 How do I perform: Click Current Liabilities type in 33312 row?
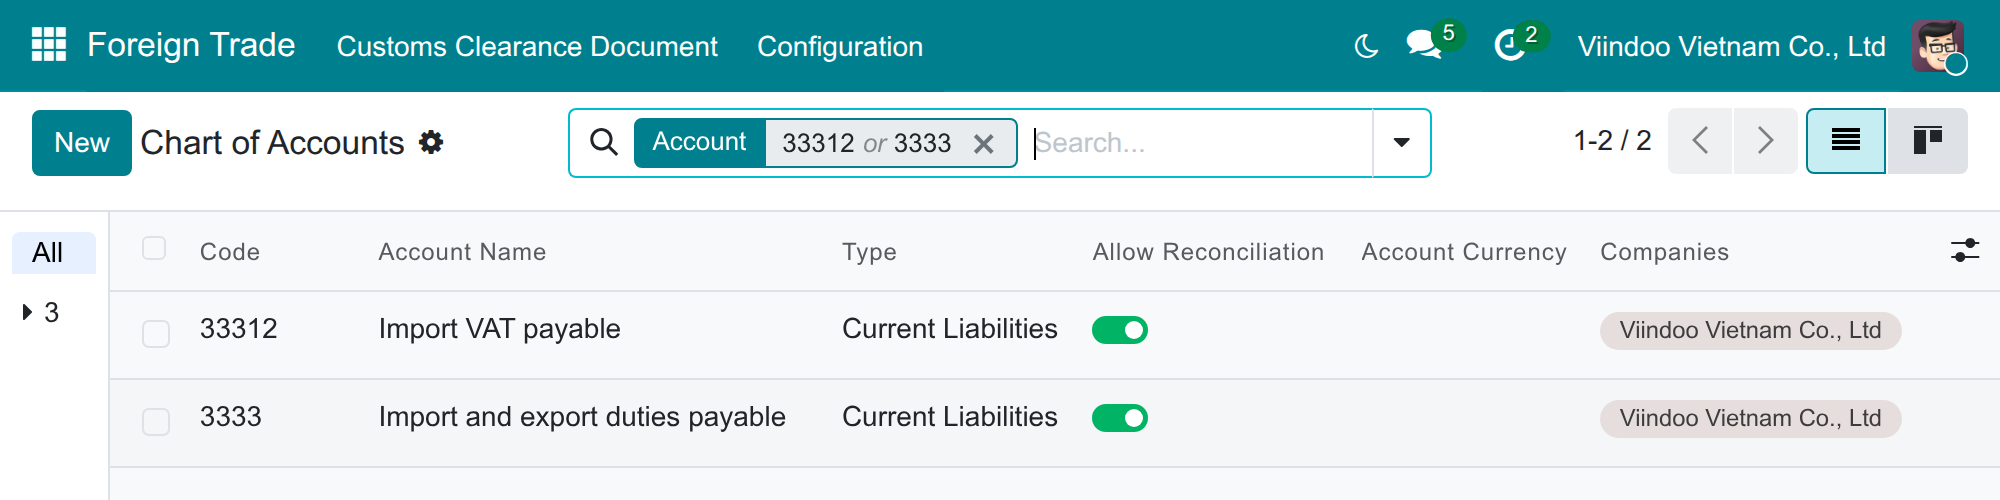pos(950,329)
